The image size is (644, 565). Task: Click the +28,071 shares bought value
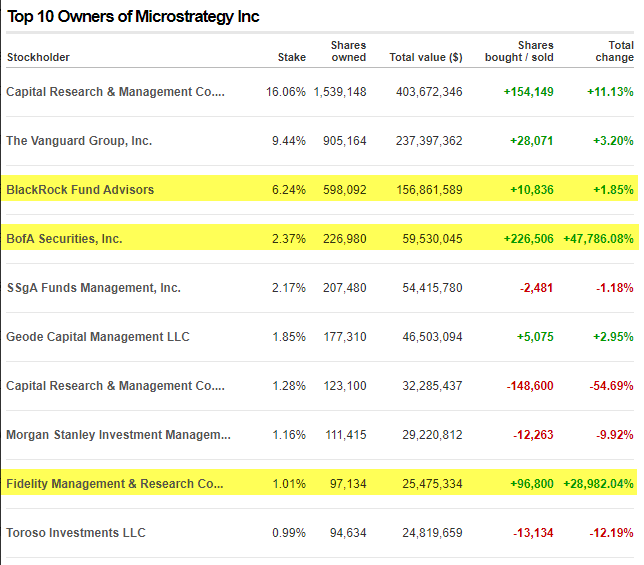pyautogui.click(x=532, y=141)
